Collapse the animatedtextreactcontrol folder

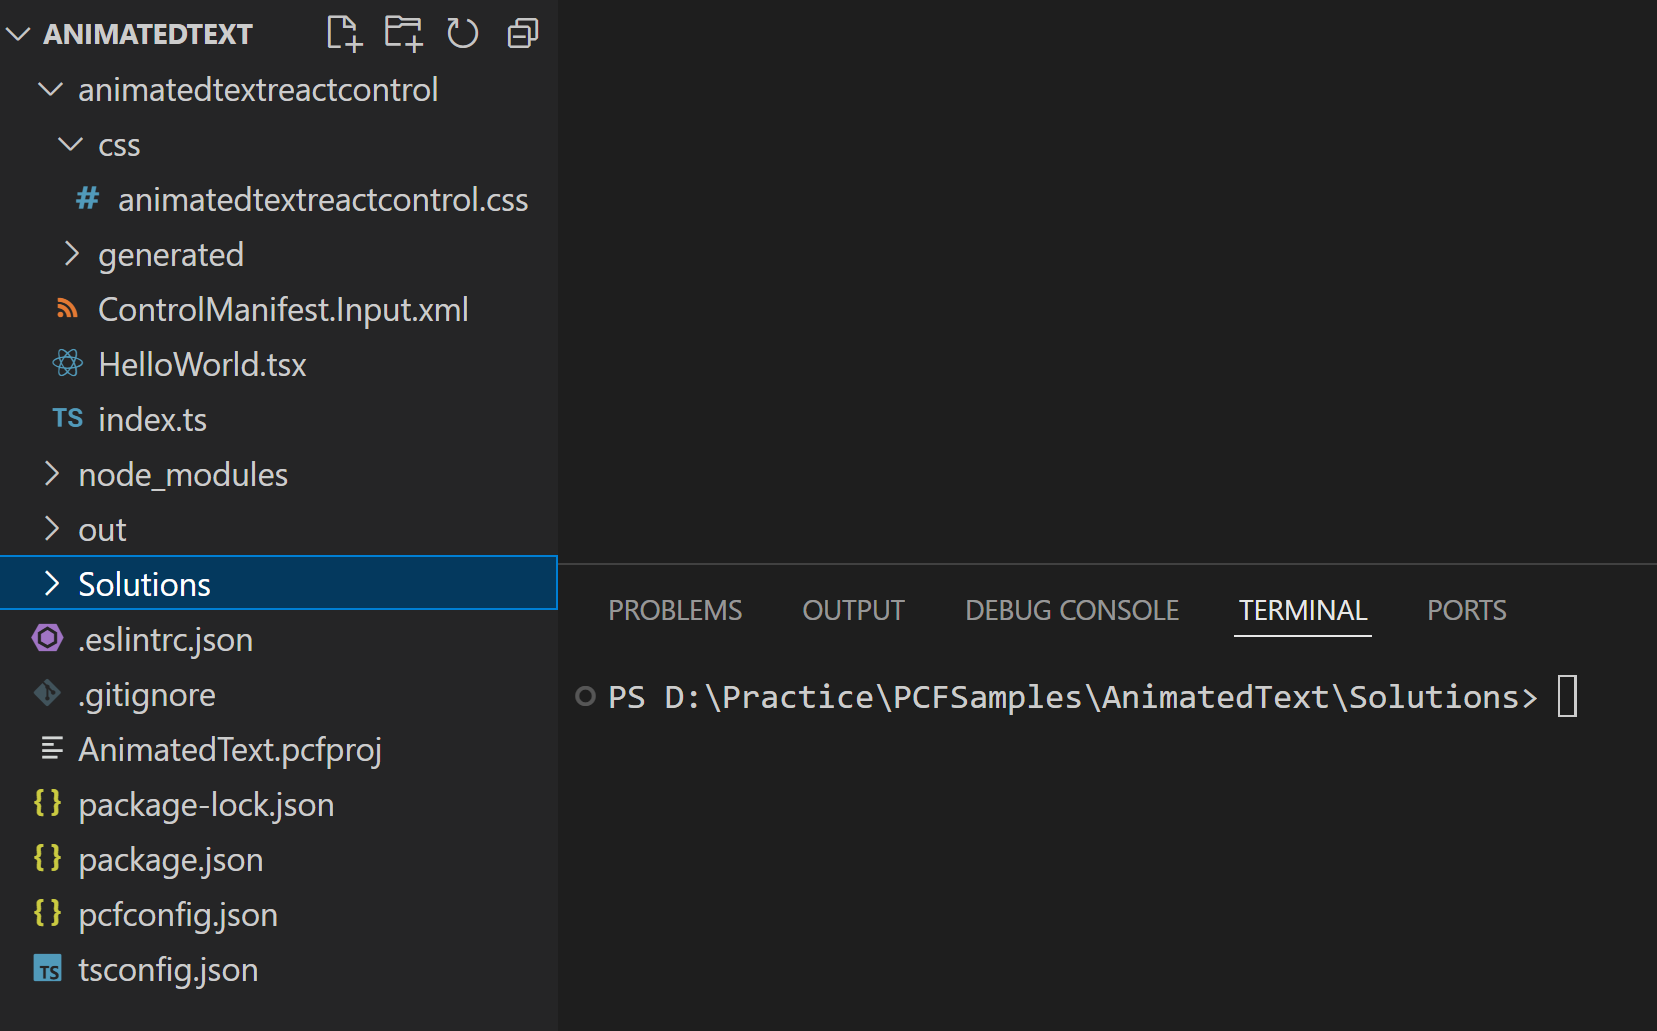click(50, 90)
